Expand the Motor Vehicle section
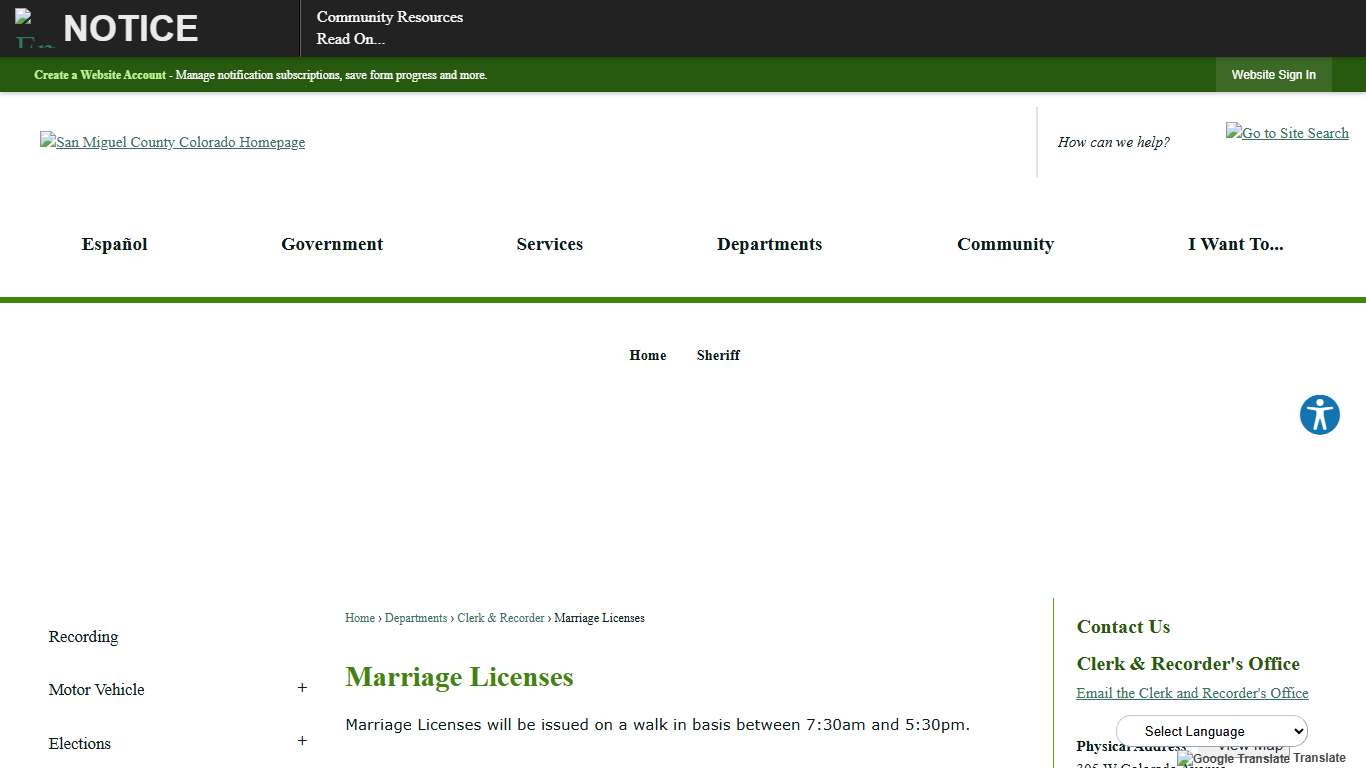 (302, 688)
